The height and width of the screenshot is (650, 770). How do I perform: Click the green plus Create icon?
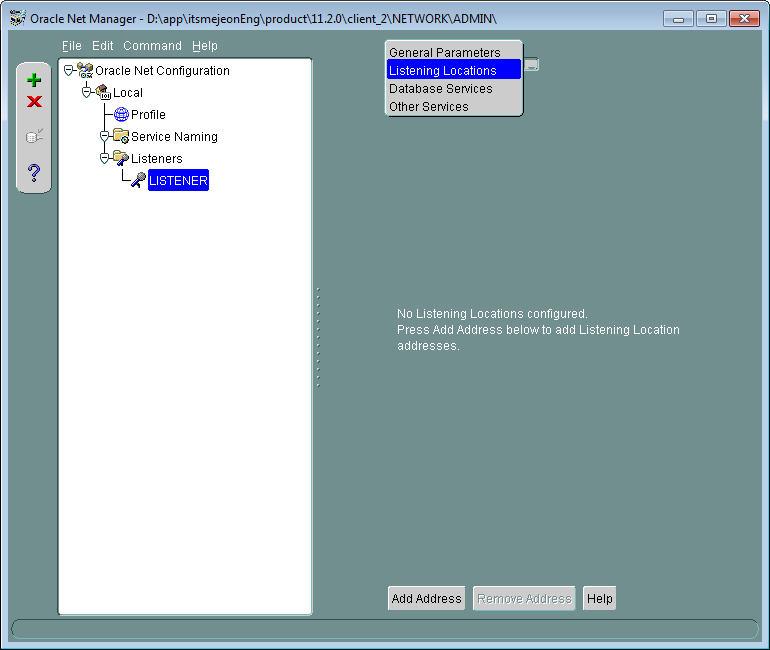34,80
